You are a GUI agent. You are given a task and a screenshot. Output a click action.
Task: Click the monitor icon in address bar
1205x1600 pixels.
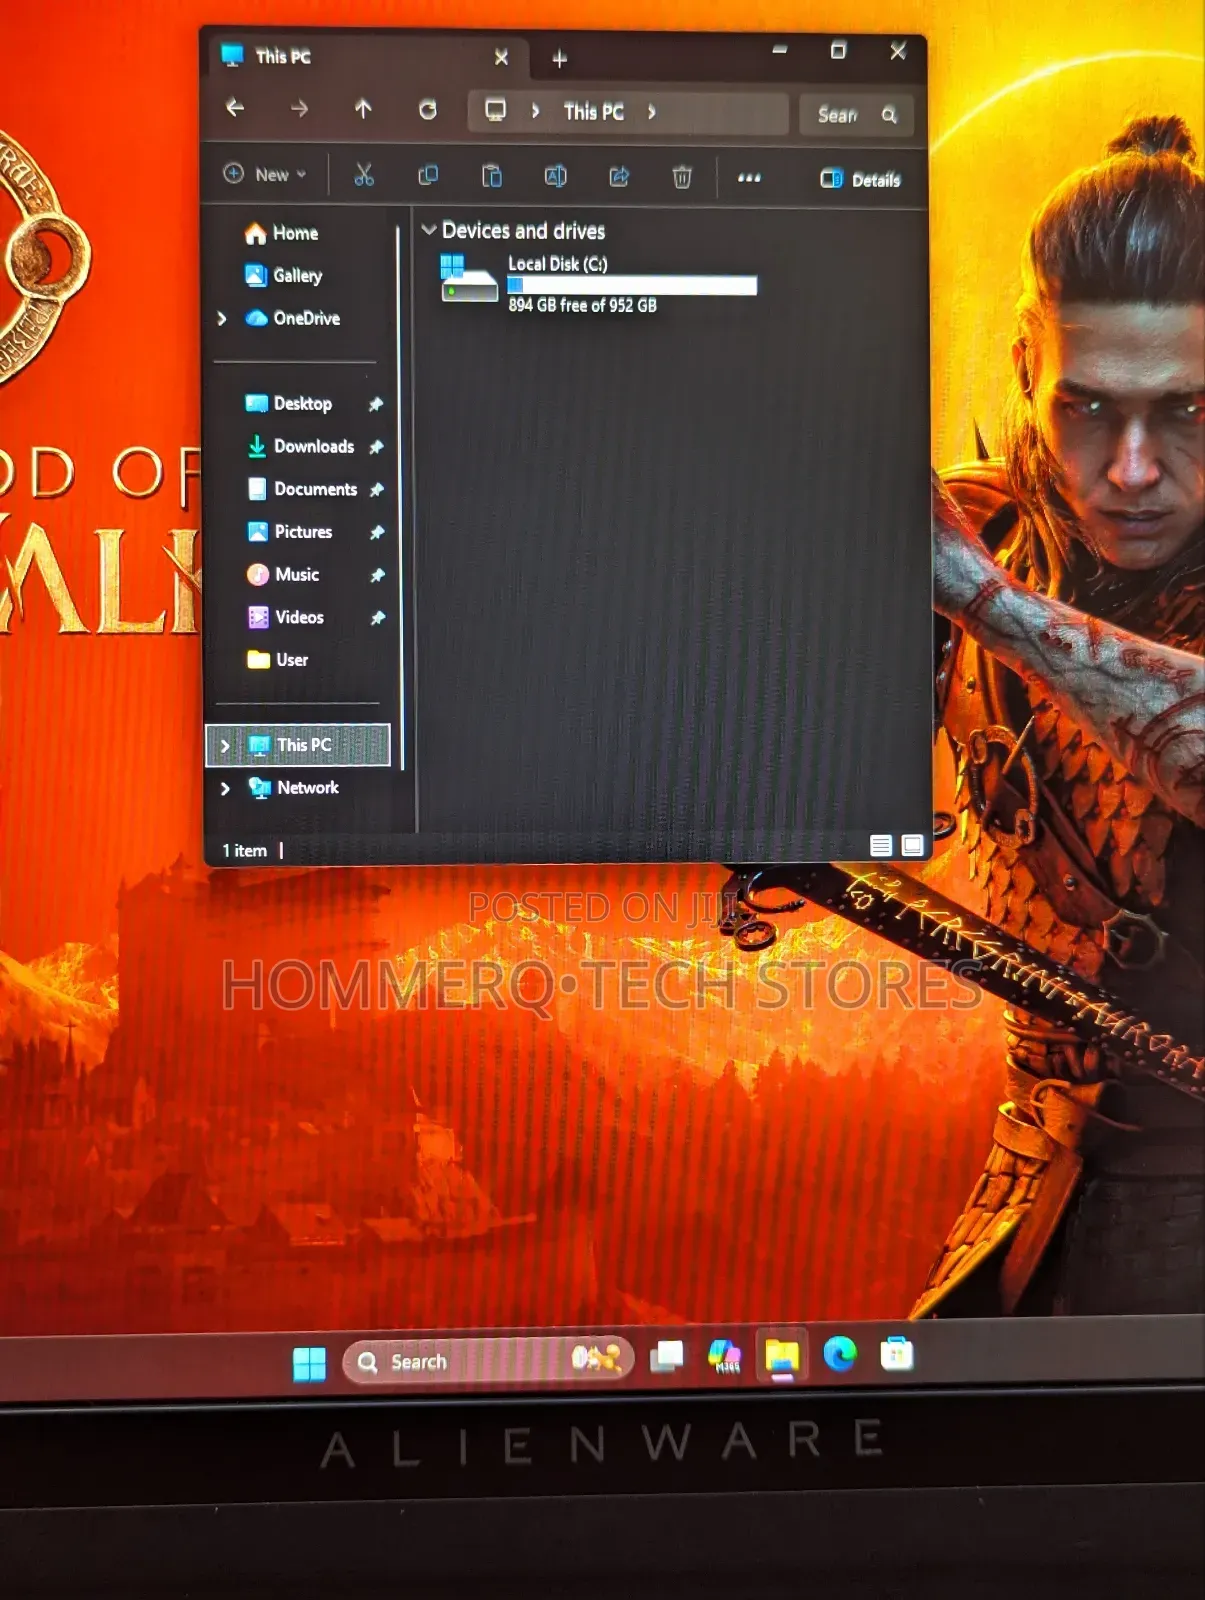point(495,110)
